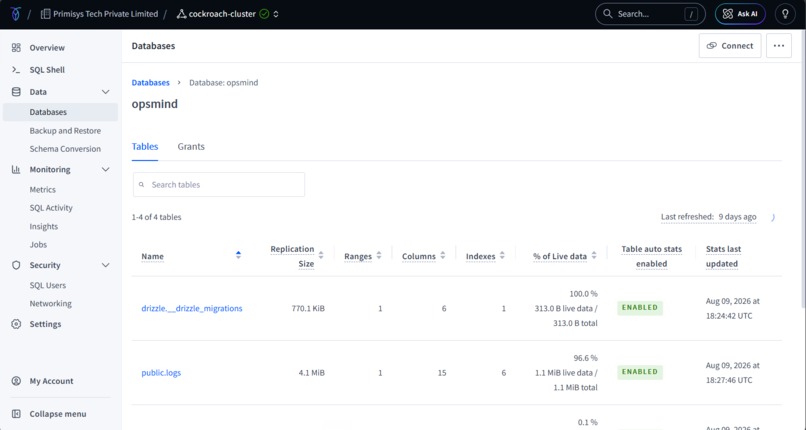Click the Security shield icon
This screenshot has height=430, width=806.
click(16, 265)
